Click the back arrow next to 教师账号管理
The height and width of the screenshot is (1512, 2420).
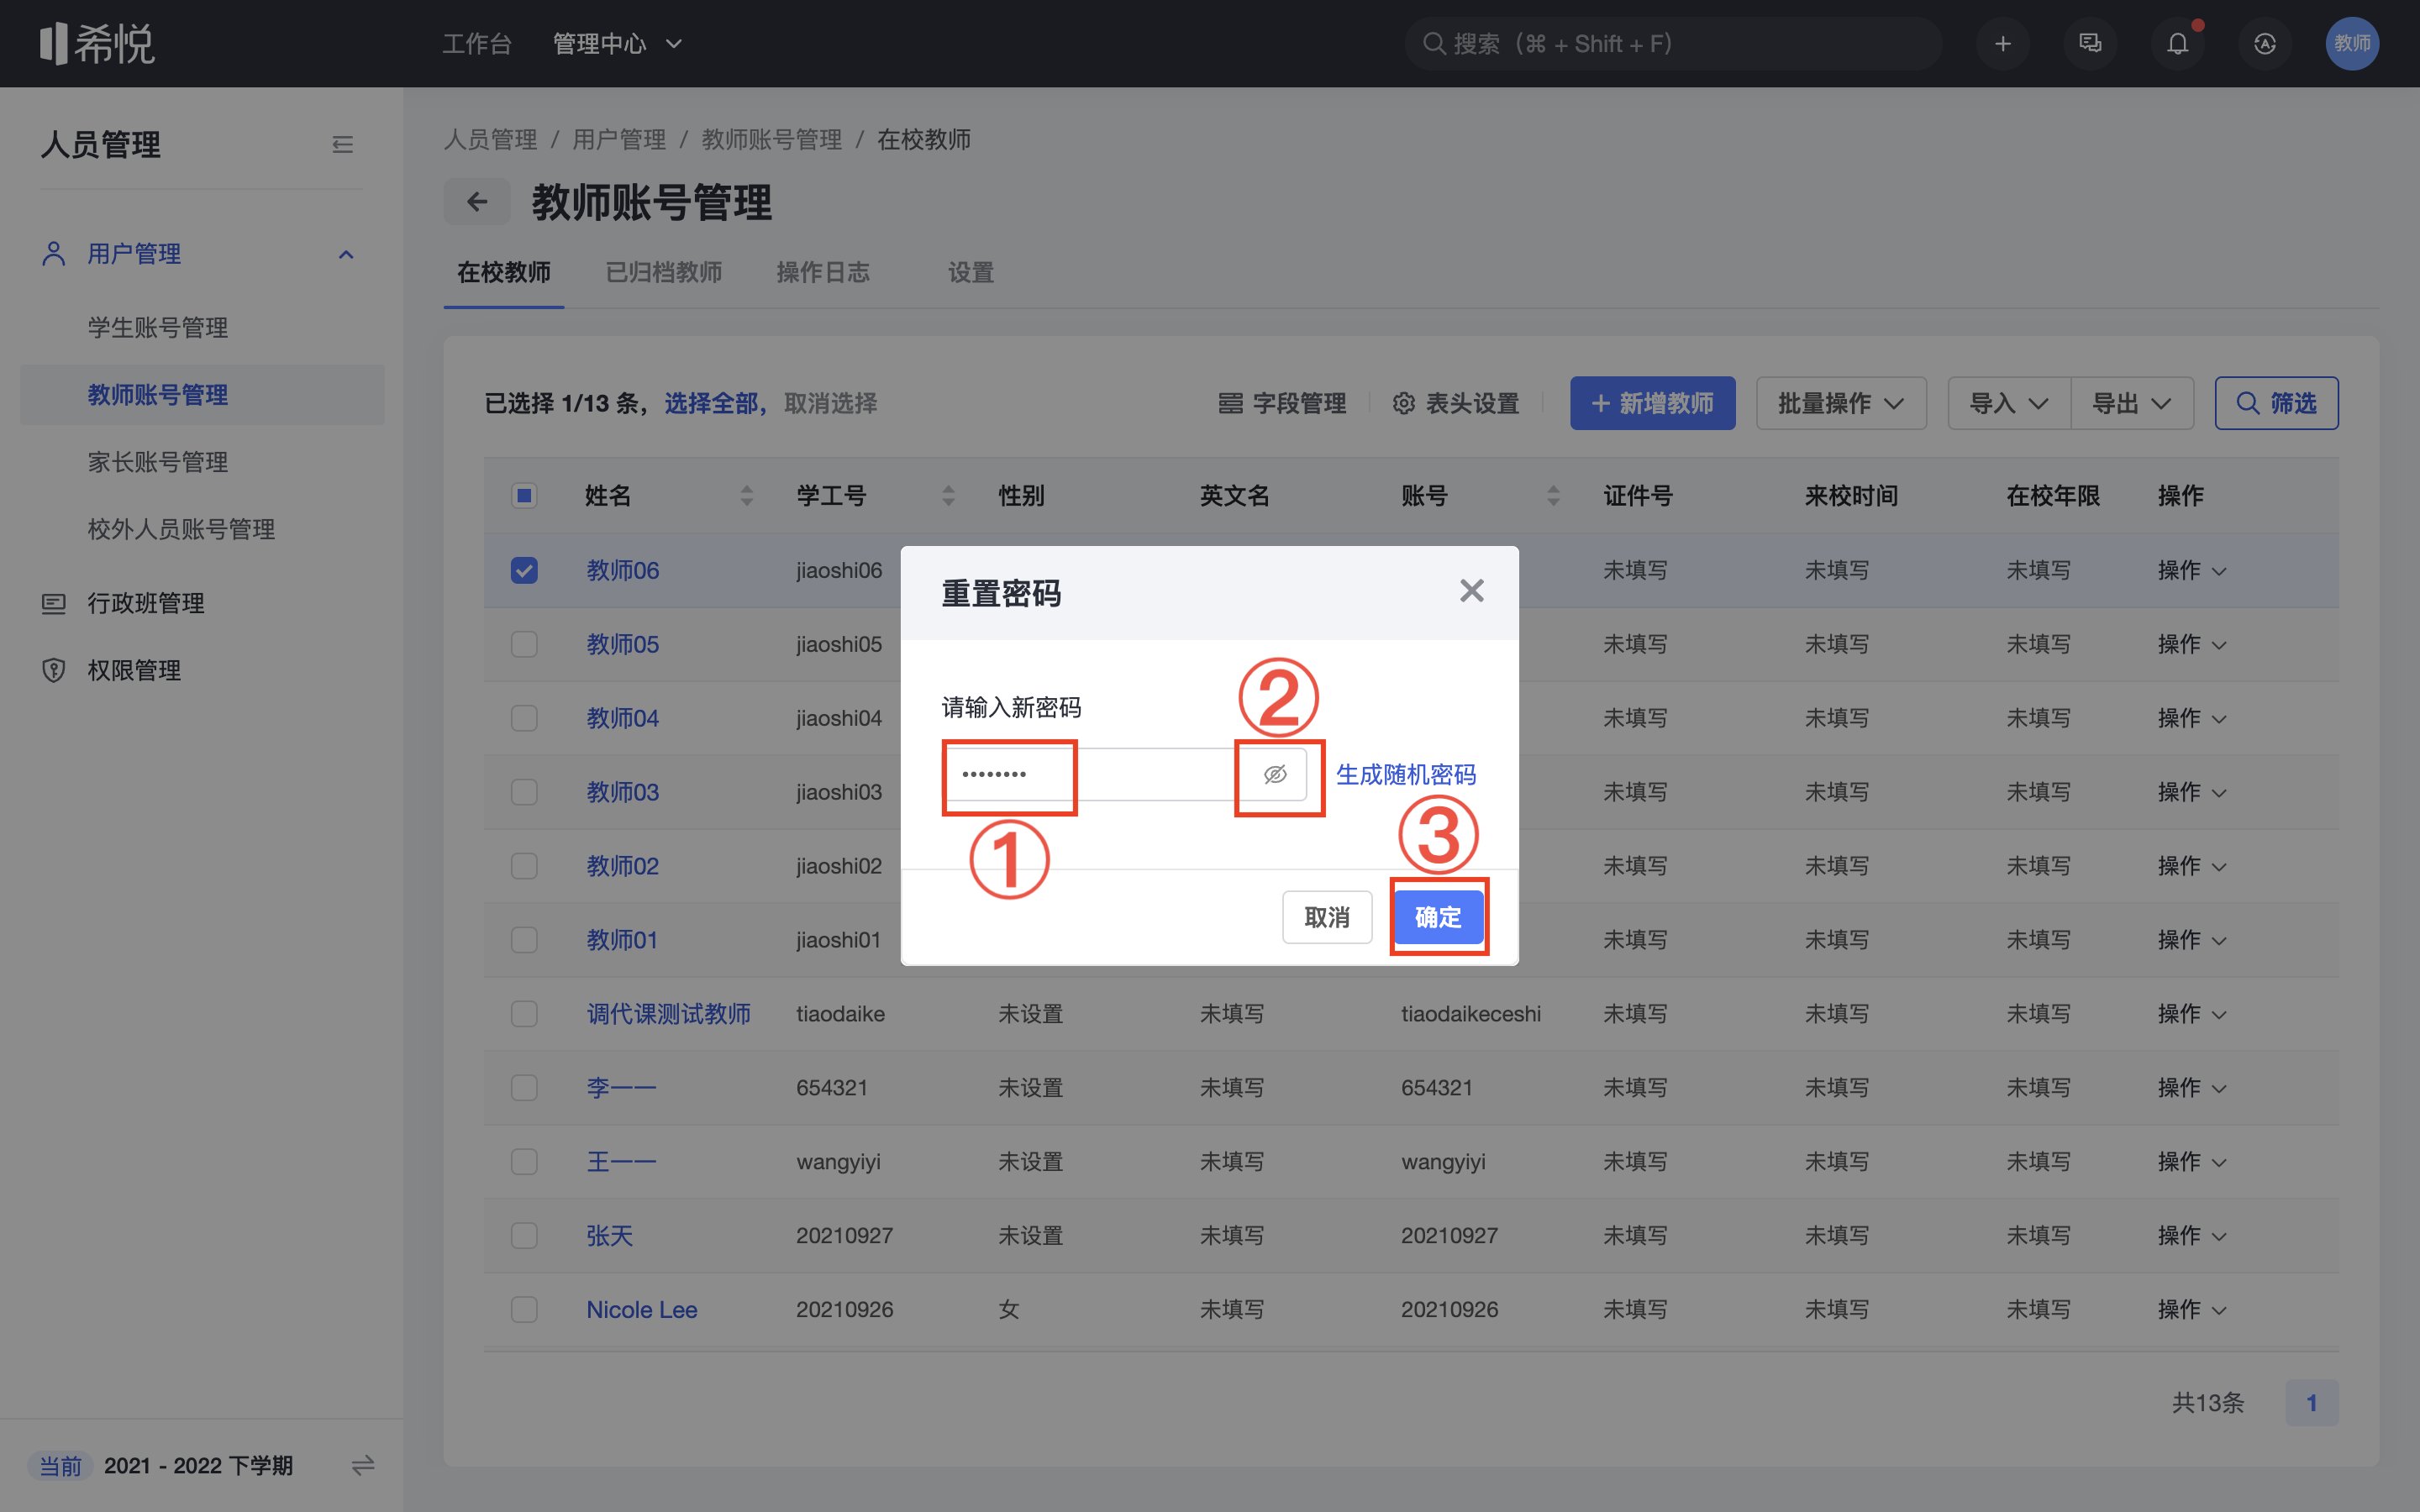pyautogui.click(x=477, y=202)
